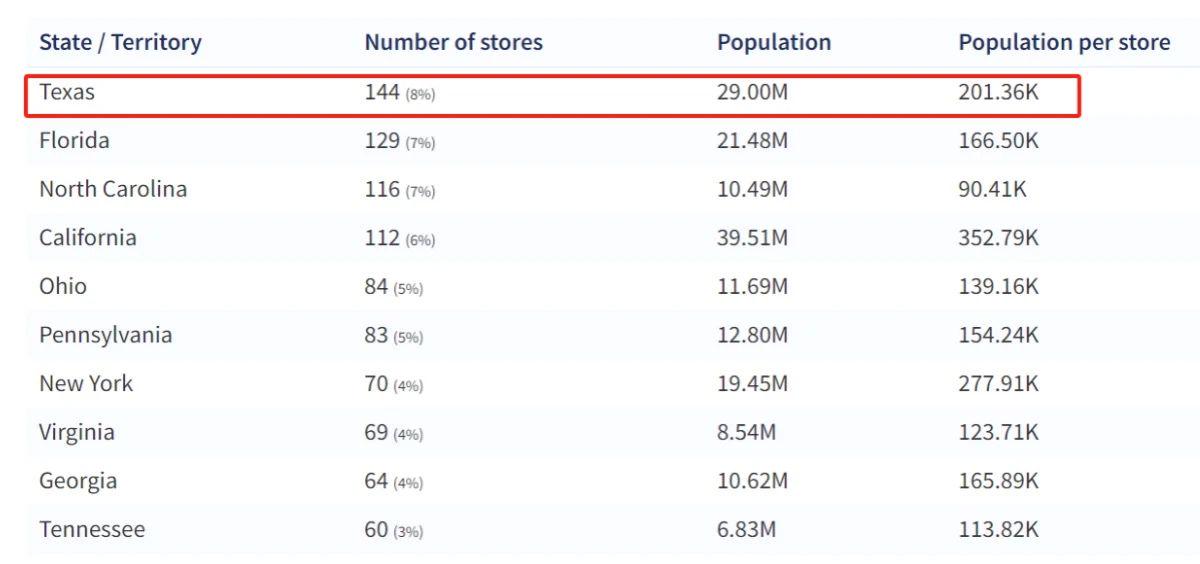Screen dimensions: 1200x564
Task: Click the Number of stores column header
Action: pyautogui.click(x=453, y=43)
